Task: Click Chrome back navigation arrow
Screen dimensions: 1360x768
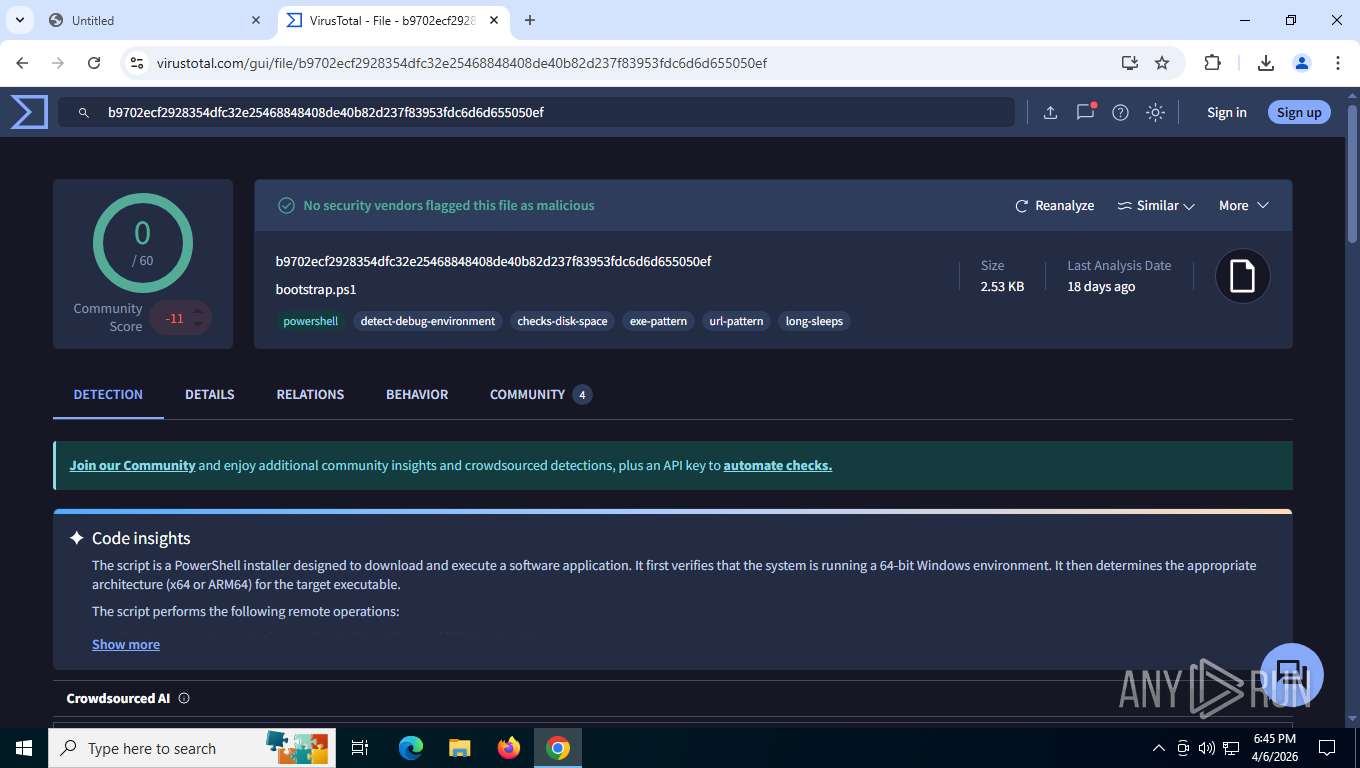Action: click(22, 63)
